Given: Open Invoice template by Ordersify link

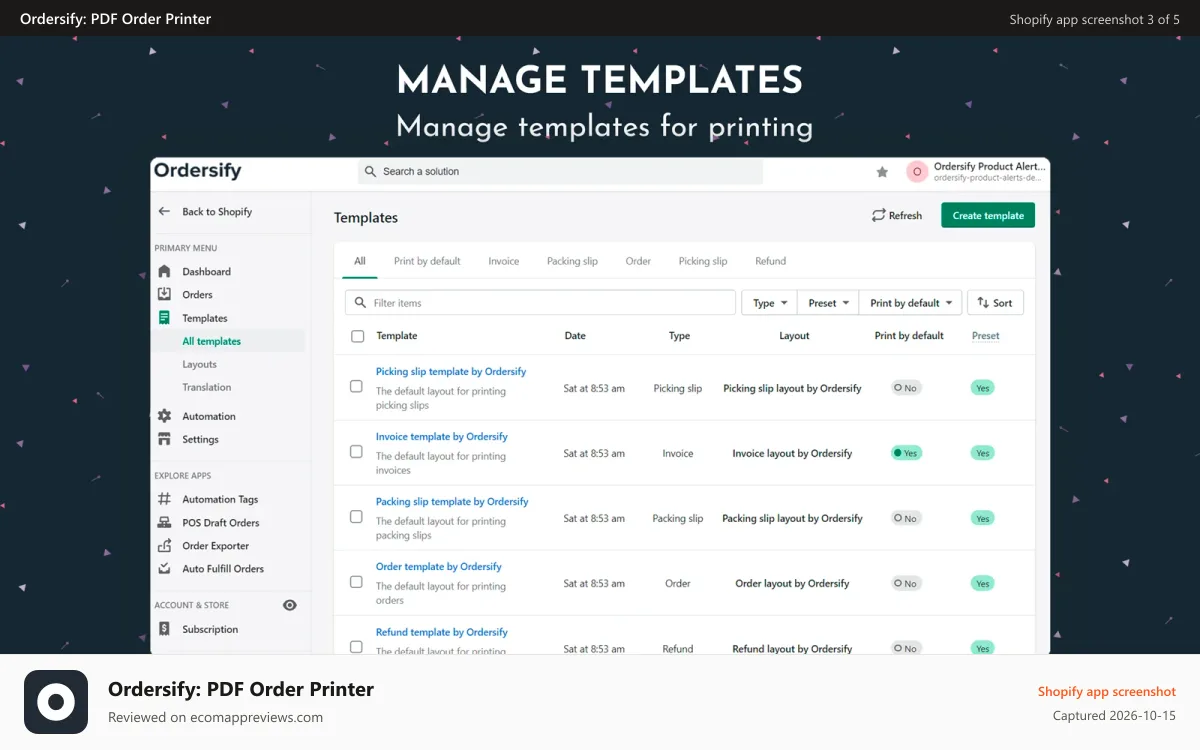Looking at the screenshot, I should pyautogui.click(x=442, y=436).
